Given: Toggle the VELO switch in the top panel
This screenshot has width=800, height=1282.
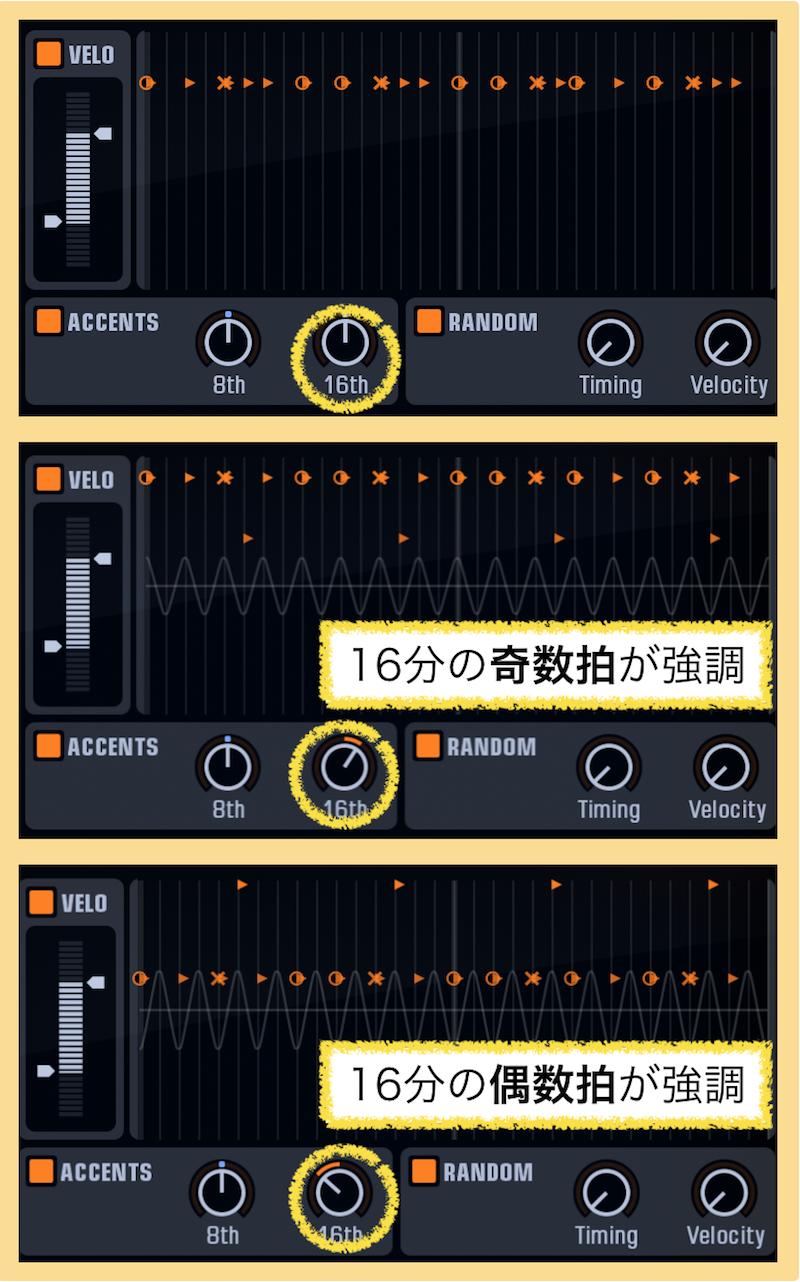Looking at the screenshot, I should pos(48,54).
